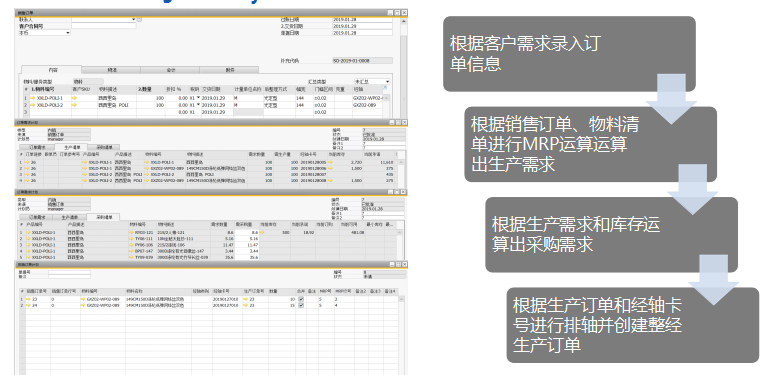This screenshot has width=776, height=375.
Task: Switch to the 会计 tab in sales order
Action: [x=170, y=70]
